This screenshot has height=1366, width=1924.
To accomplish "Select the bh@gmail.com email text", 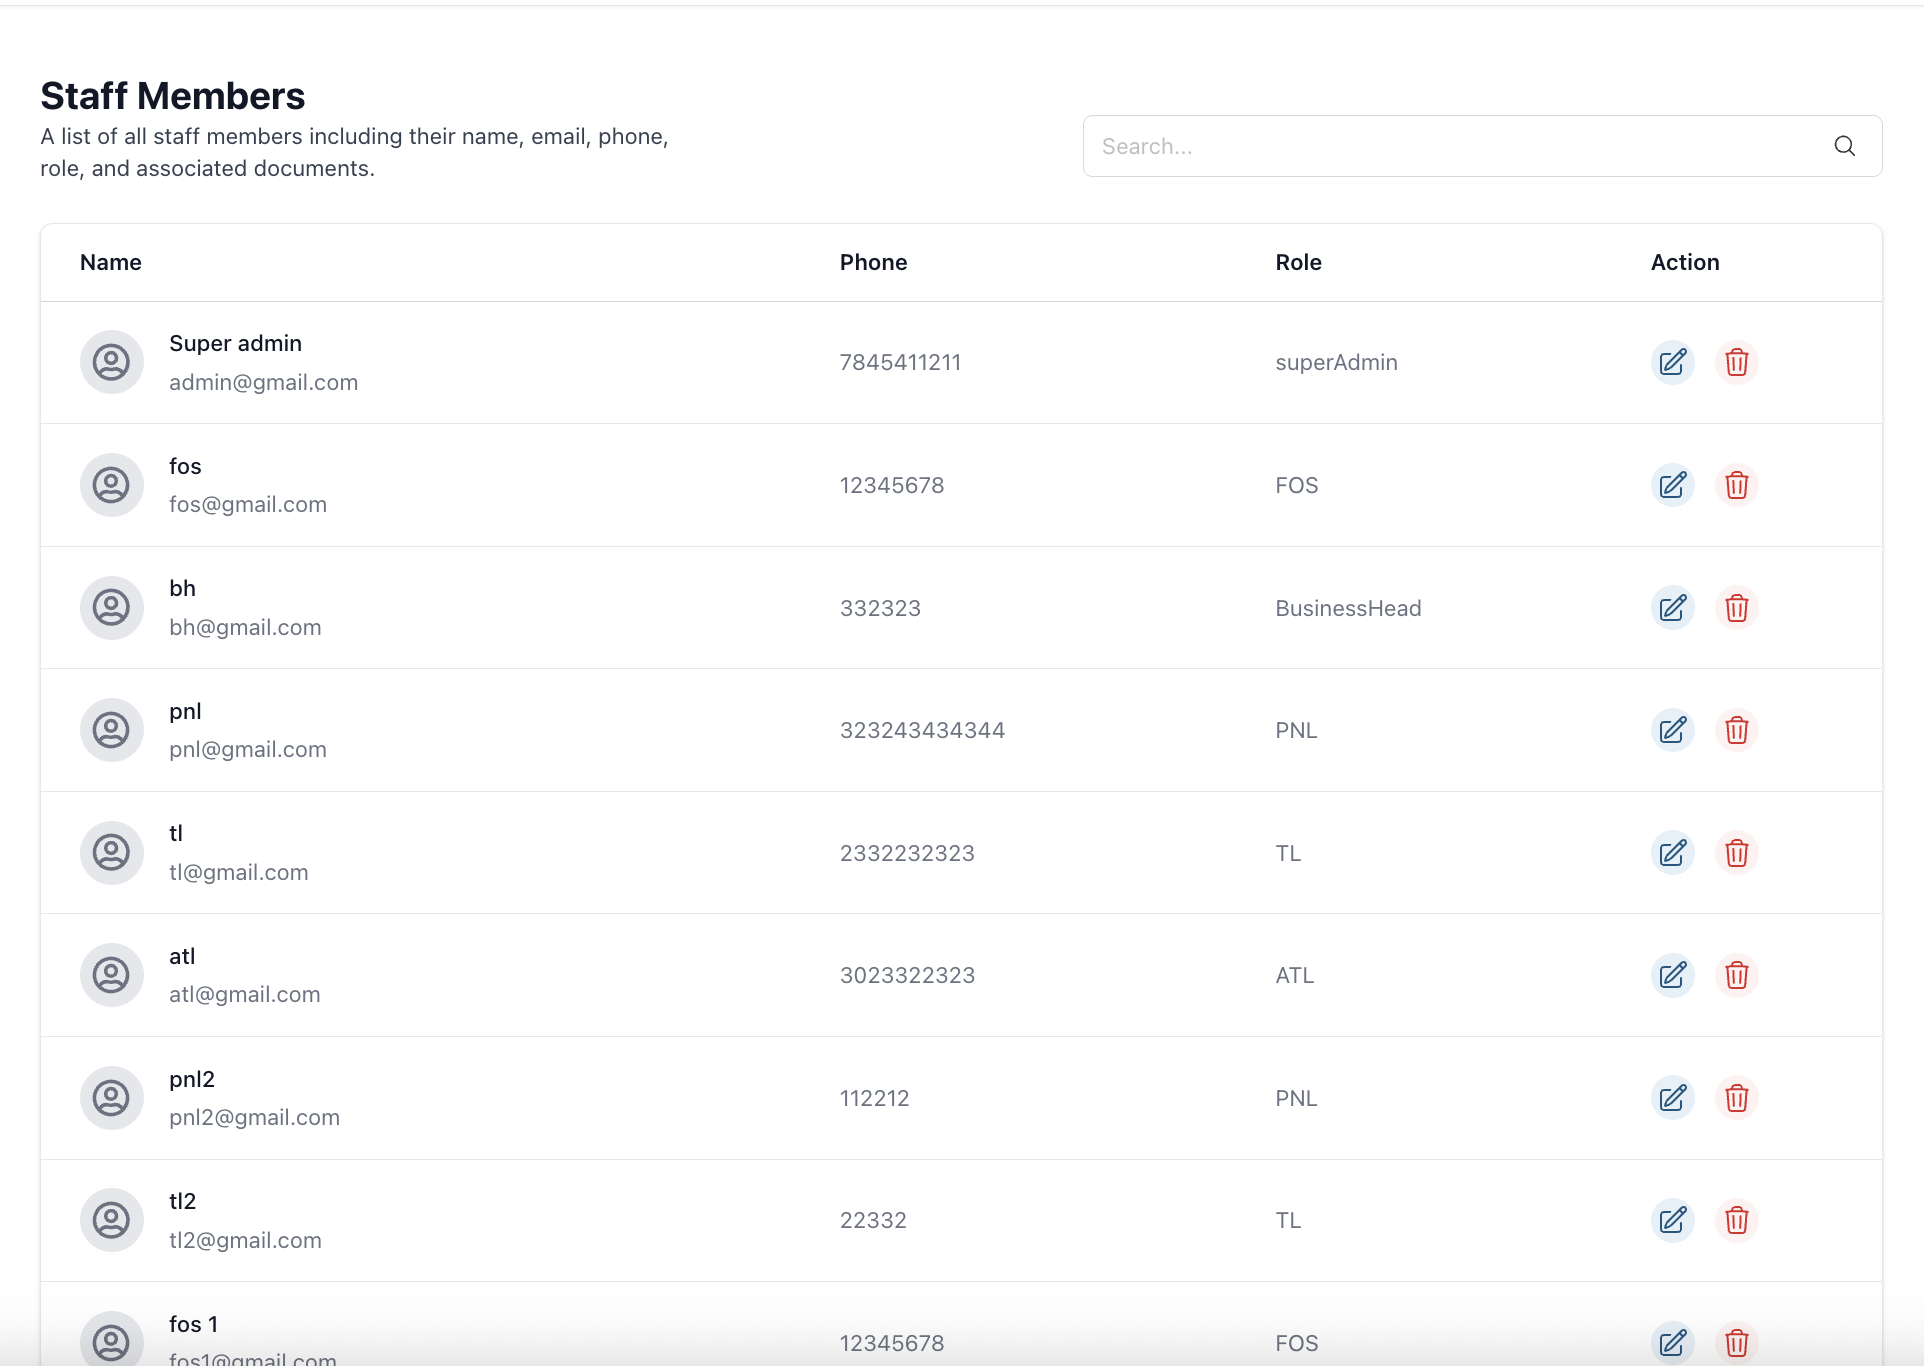I will tap(245, 628).
